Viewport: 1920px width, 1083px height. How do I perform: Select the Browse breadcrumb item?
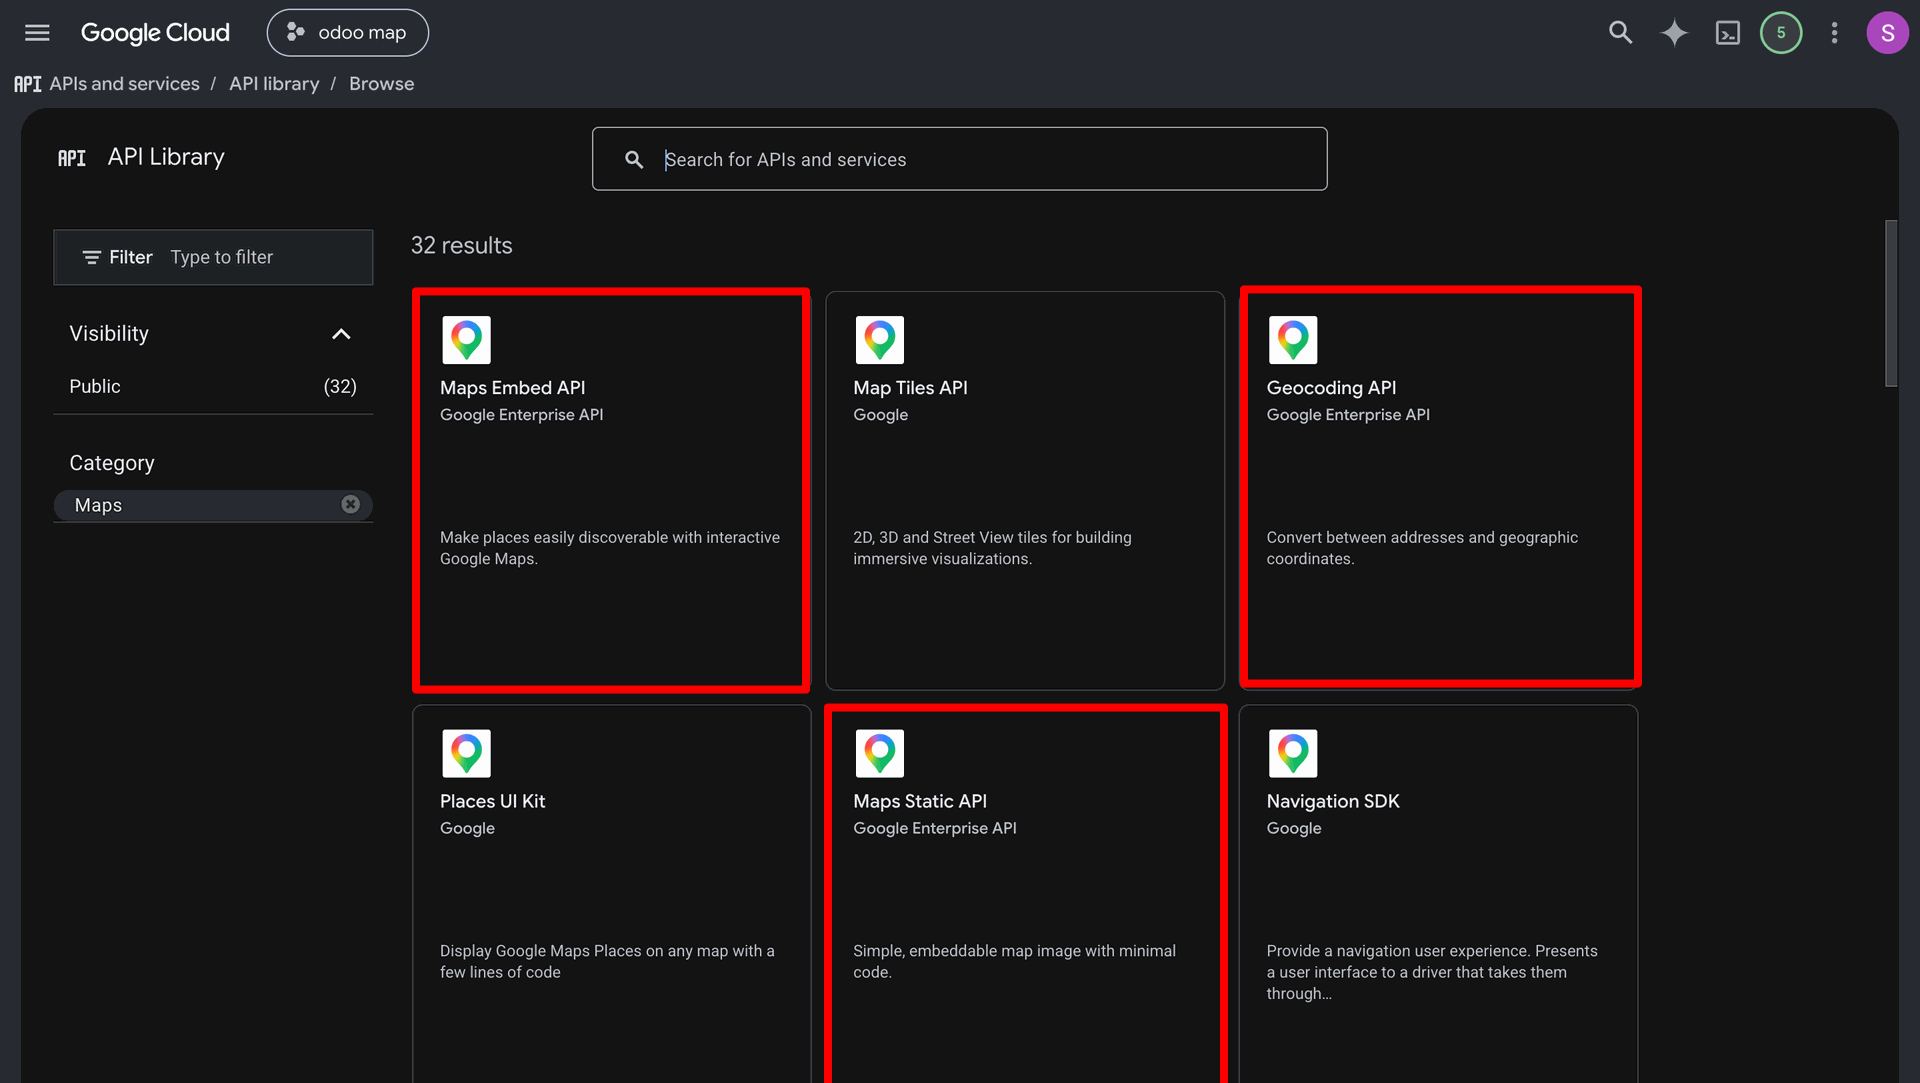[x=381, y=84]
